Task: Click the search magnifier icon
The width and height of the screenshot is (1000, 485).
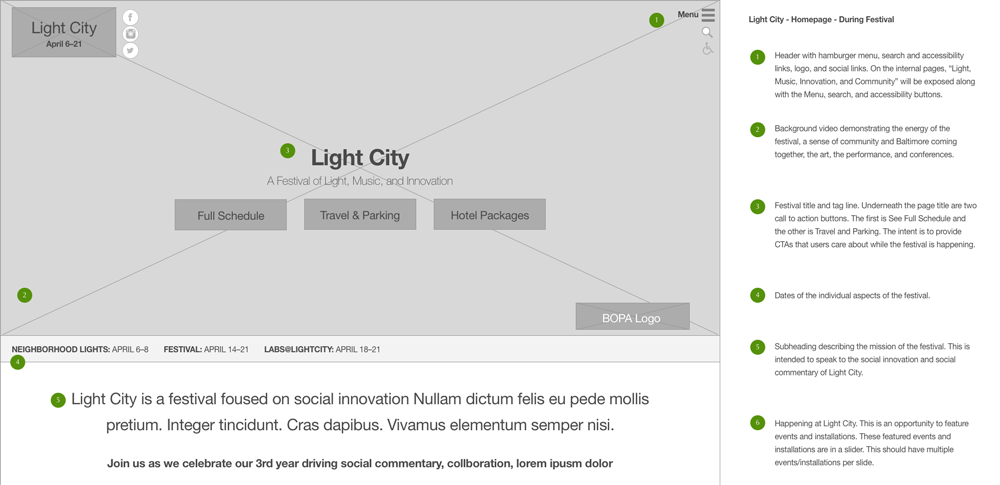Action: tap(707, 33)
